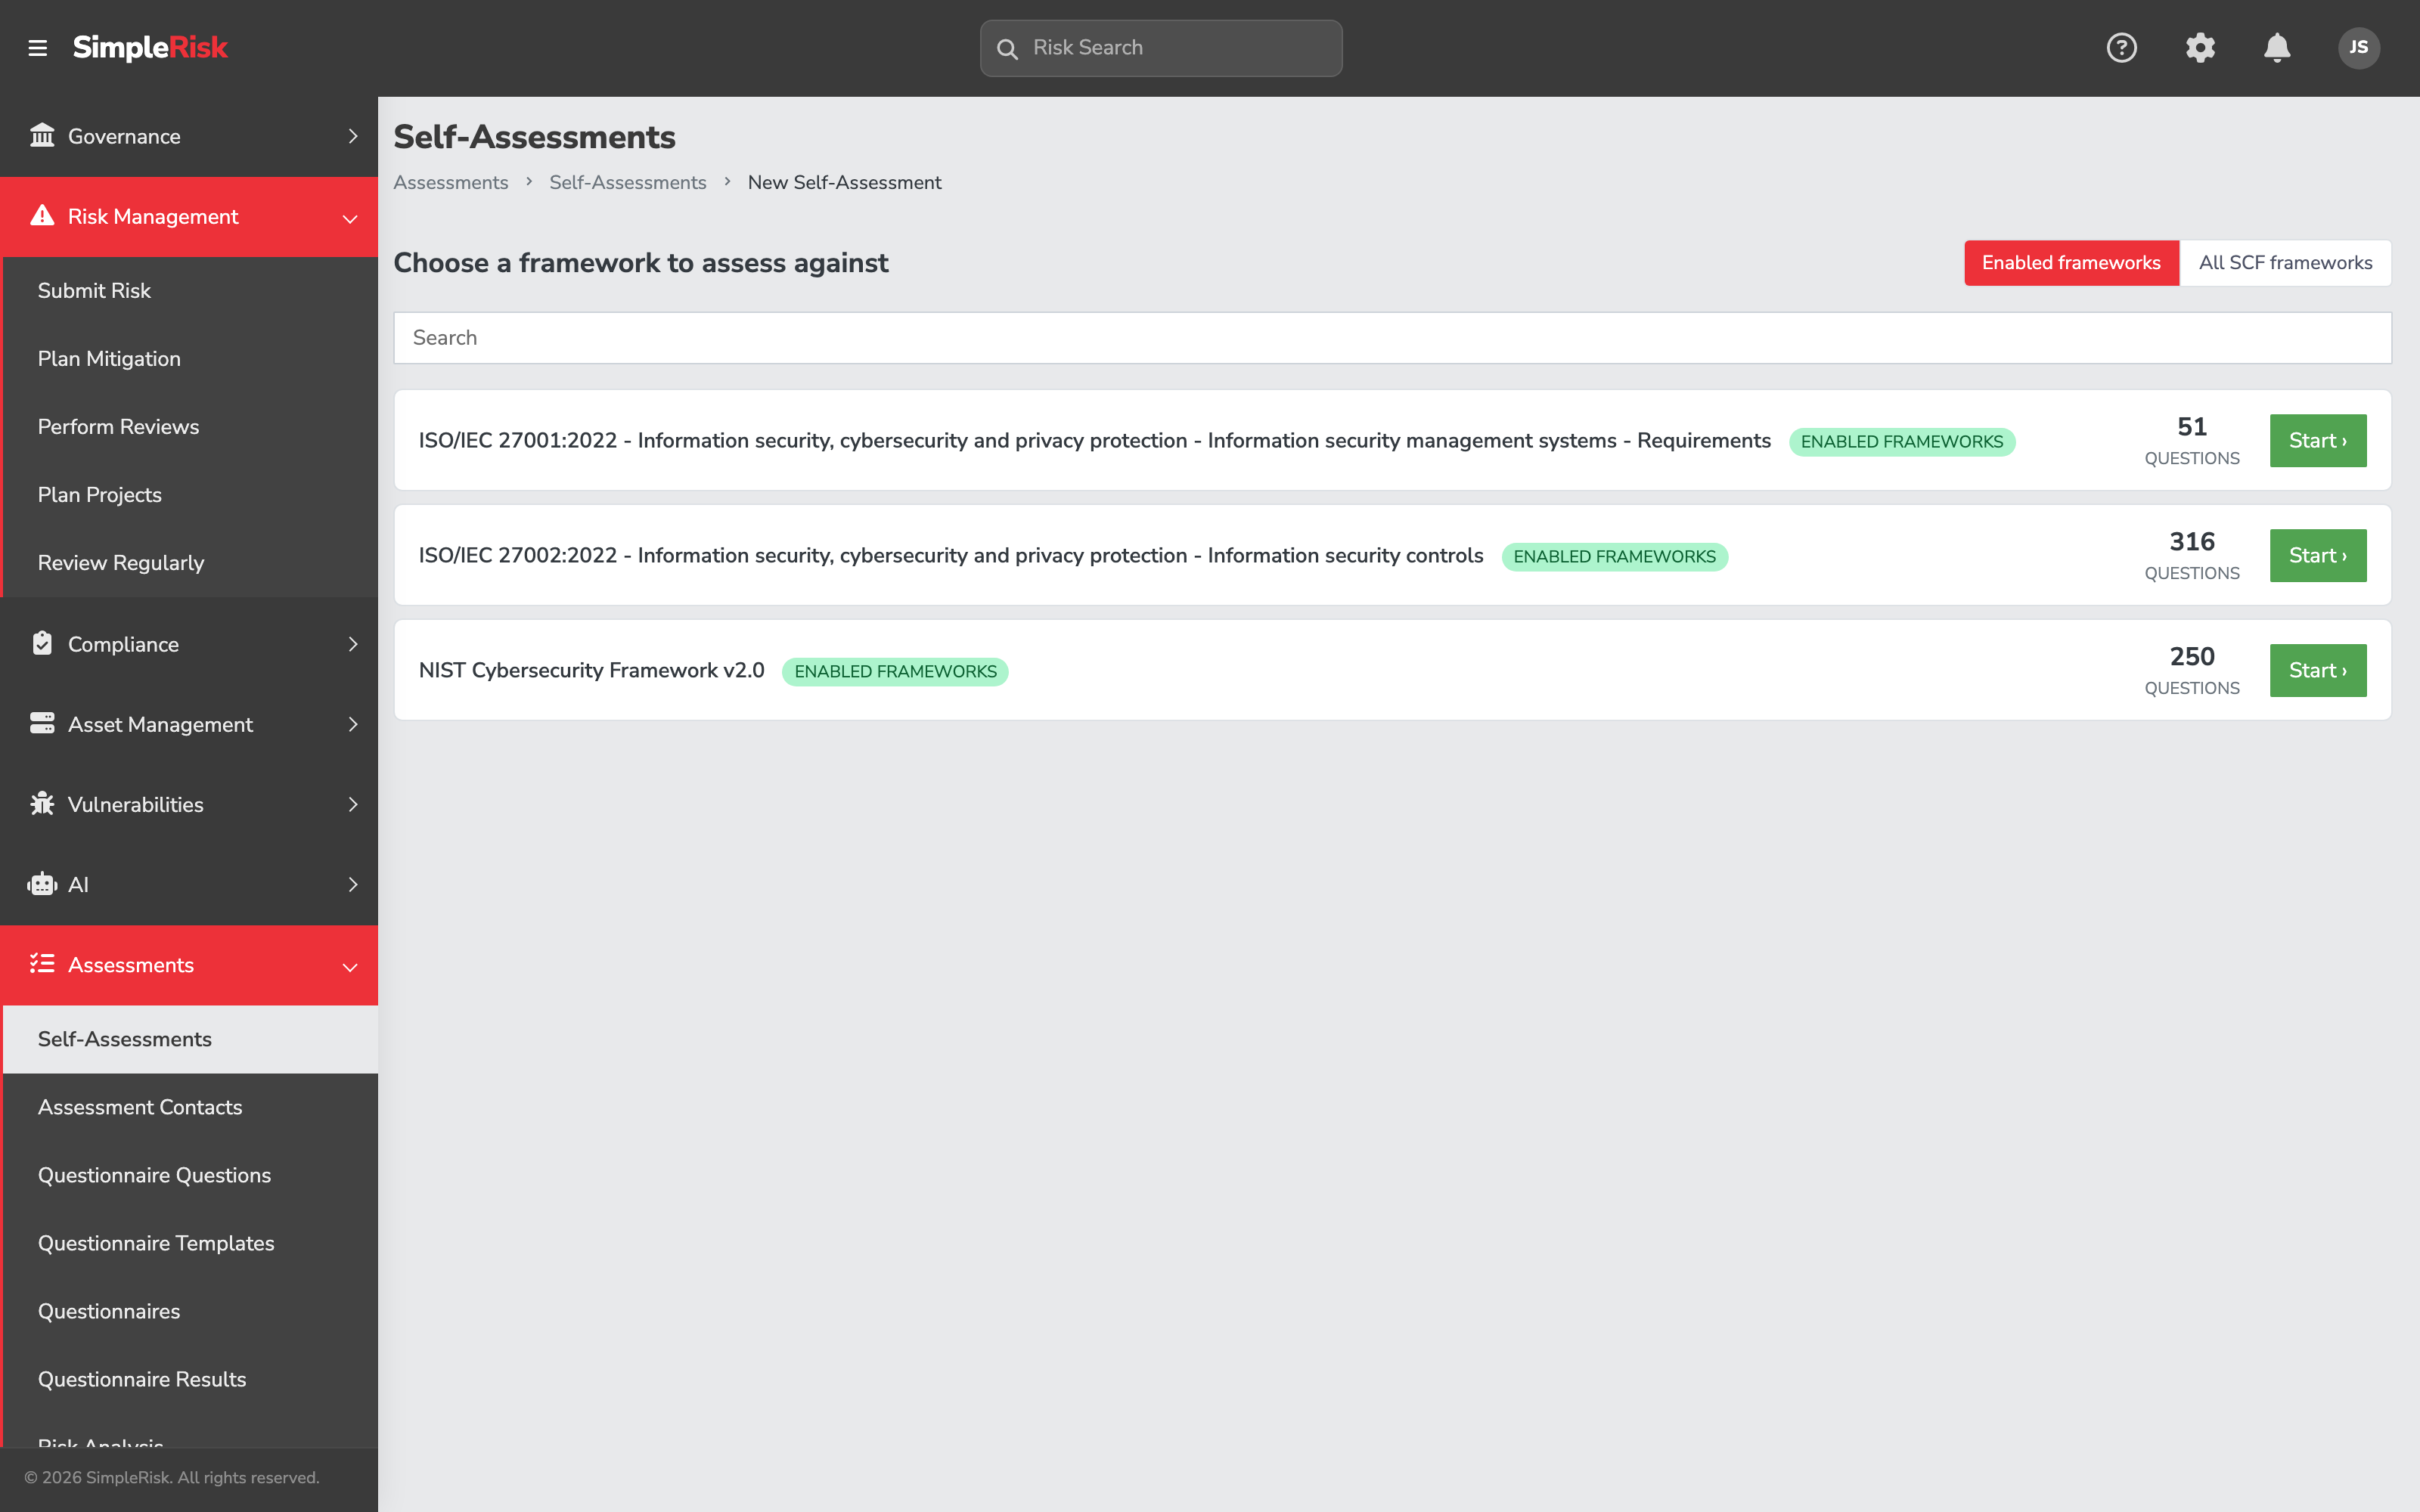This screenshot has height=1512, width=2420.
Task: Select the ISO/IEC 27002:2022 framework title
Action: tap(950, 555)
